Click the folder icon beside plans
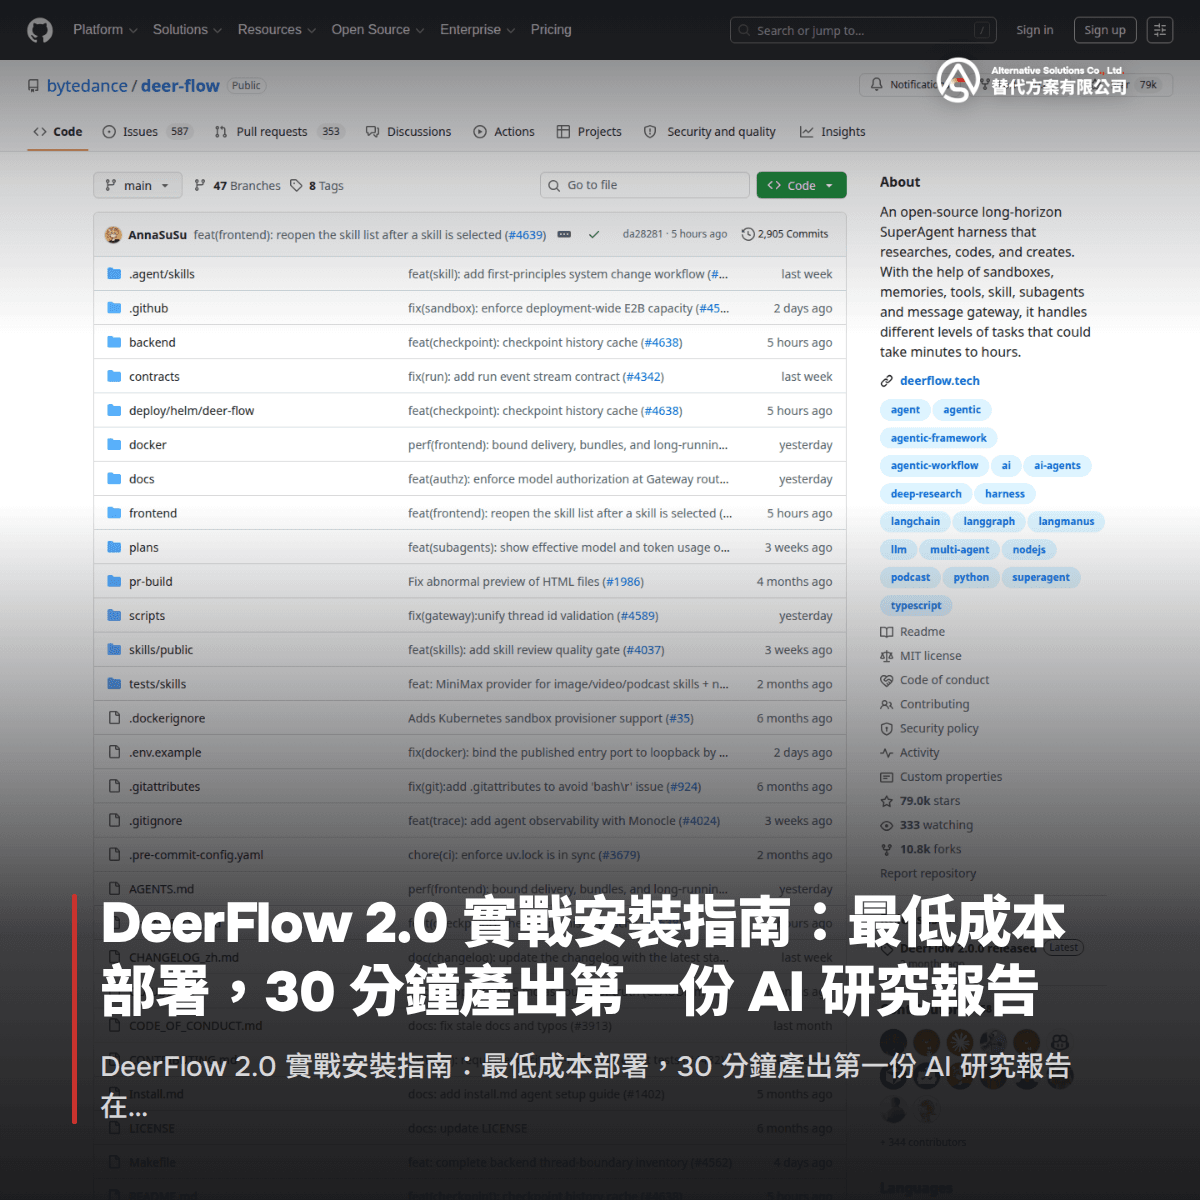The width and height of the screenshot is (1200, 1200). tap(114, 547)
